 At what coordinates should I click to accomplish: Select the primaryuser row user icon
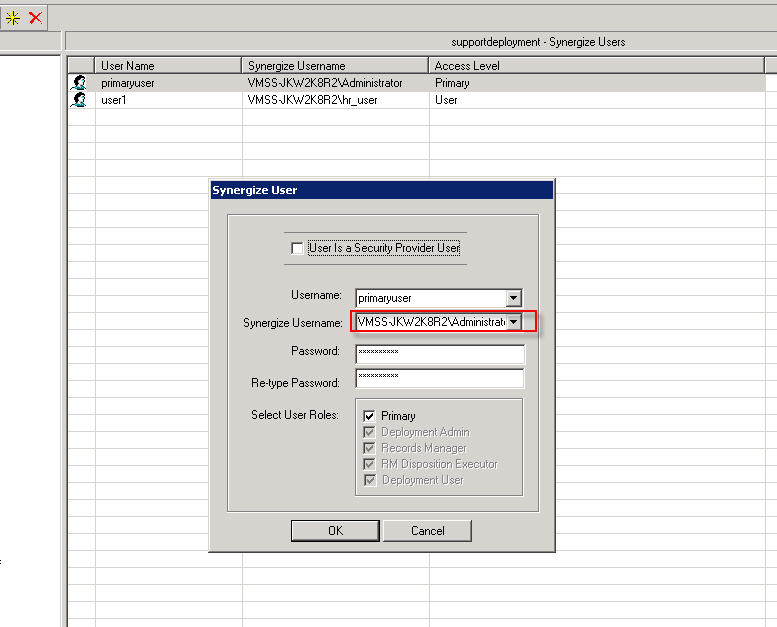(78, 83)
